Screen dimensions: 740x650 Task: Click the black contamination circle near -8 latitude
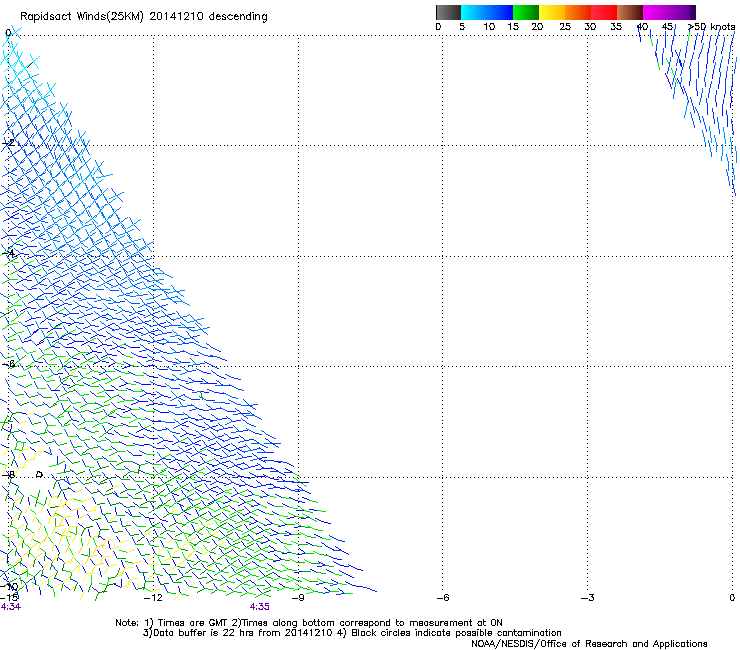(40, 474)
